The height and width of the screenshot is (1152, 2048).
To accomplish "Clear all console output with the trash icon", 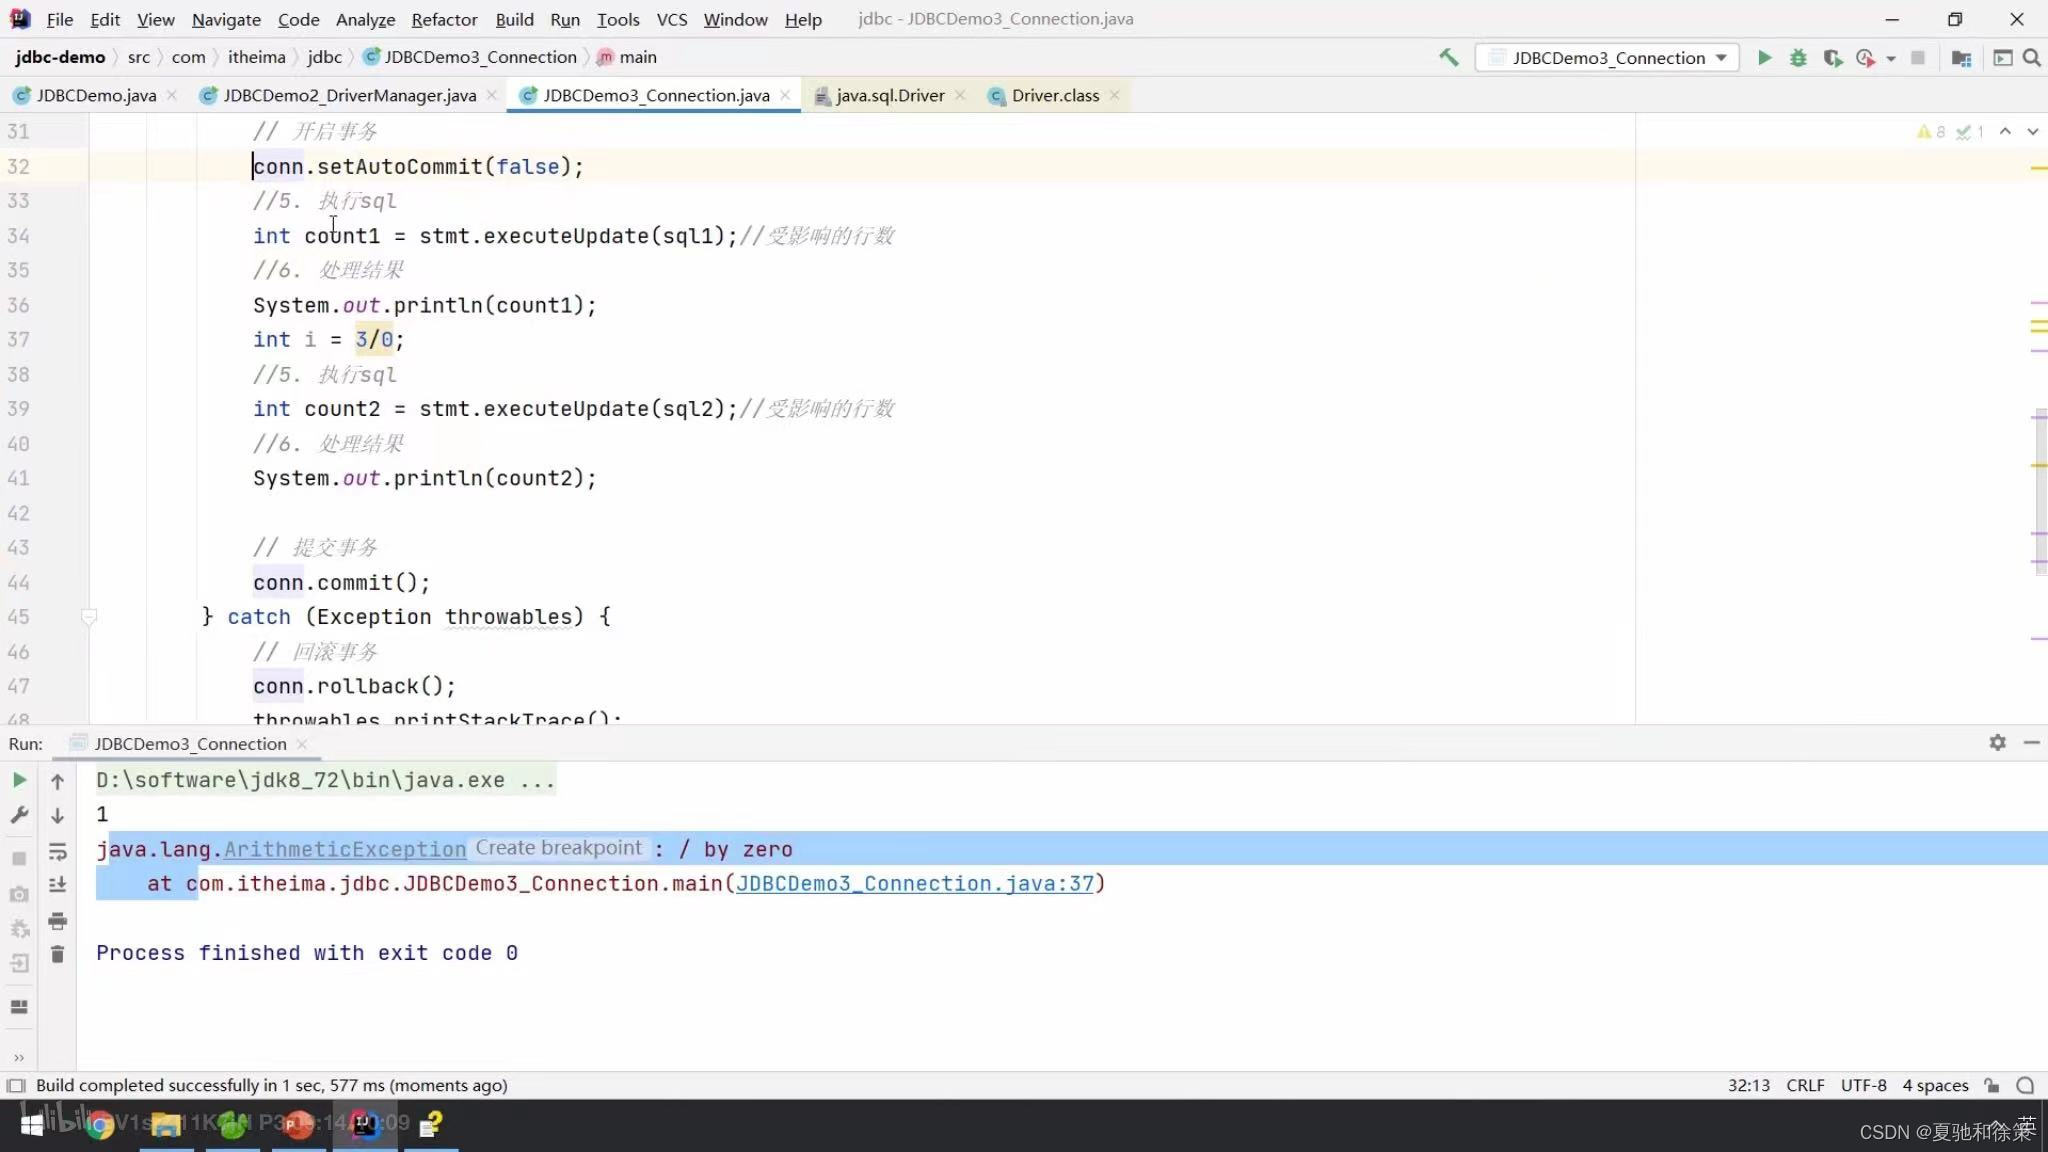I will tap(57, 953).
